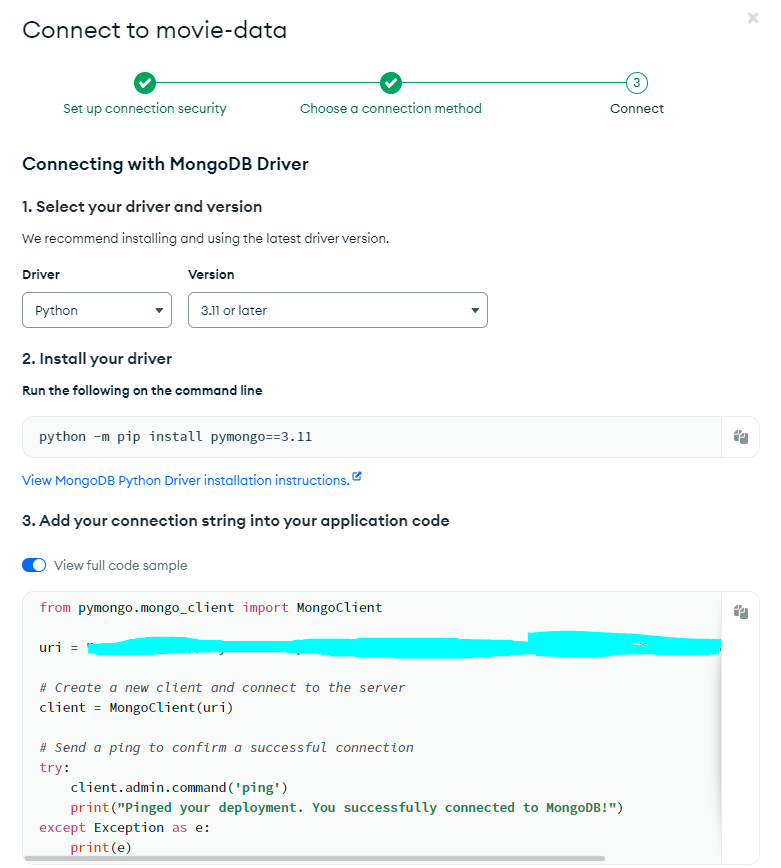Image resolution: width=781 pixels, height=868 pixels.
Task: Copy the pip install command
Action: point(741,437)
